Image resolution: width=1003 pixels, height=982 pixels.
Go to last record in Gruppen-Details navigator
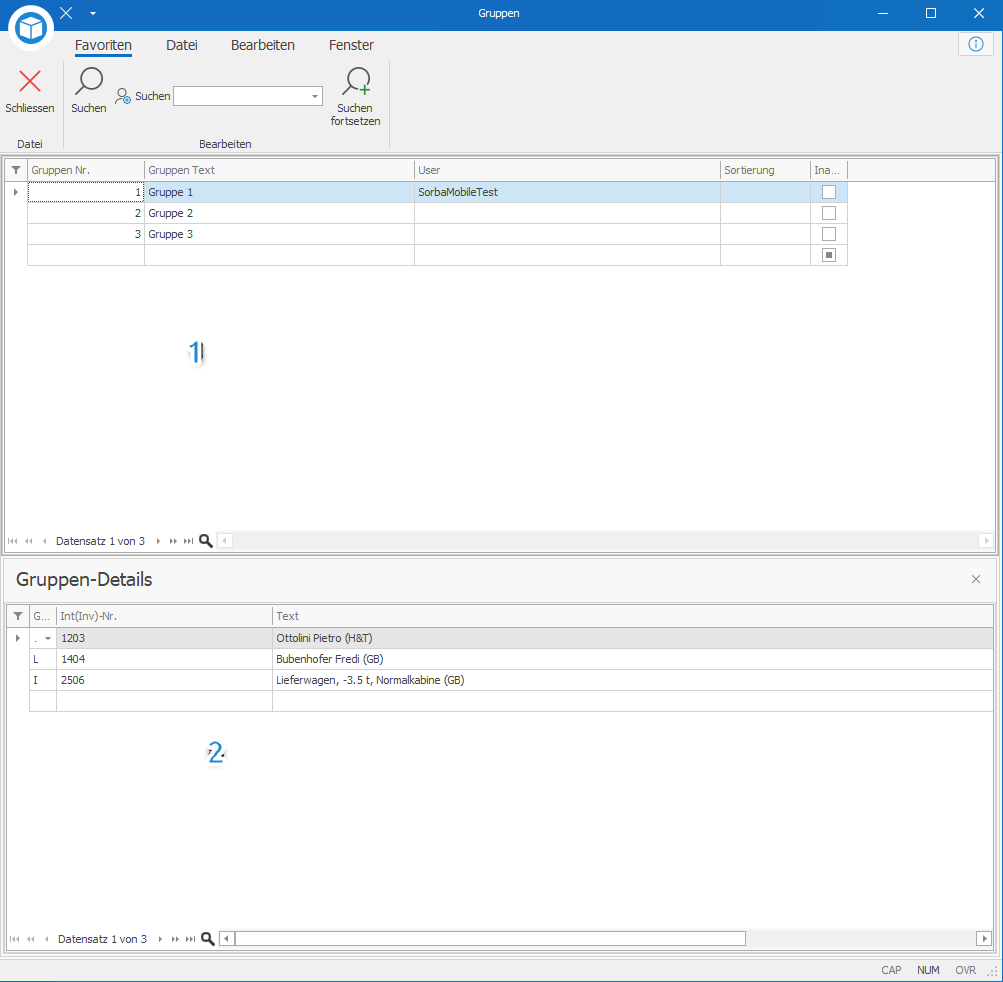[x=190, y=939]
